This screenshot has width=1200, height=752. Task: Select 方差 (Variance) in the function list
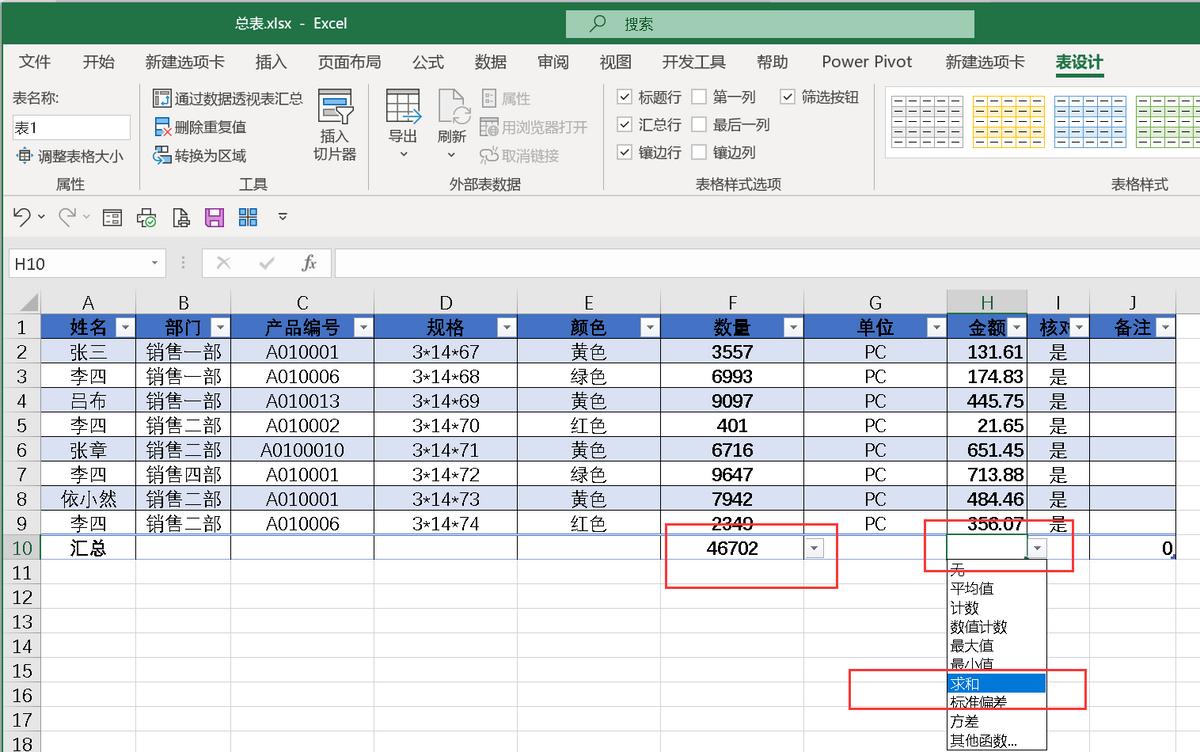996,721
